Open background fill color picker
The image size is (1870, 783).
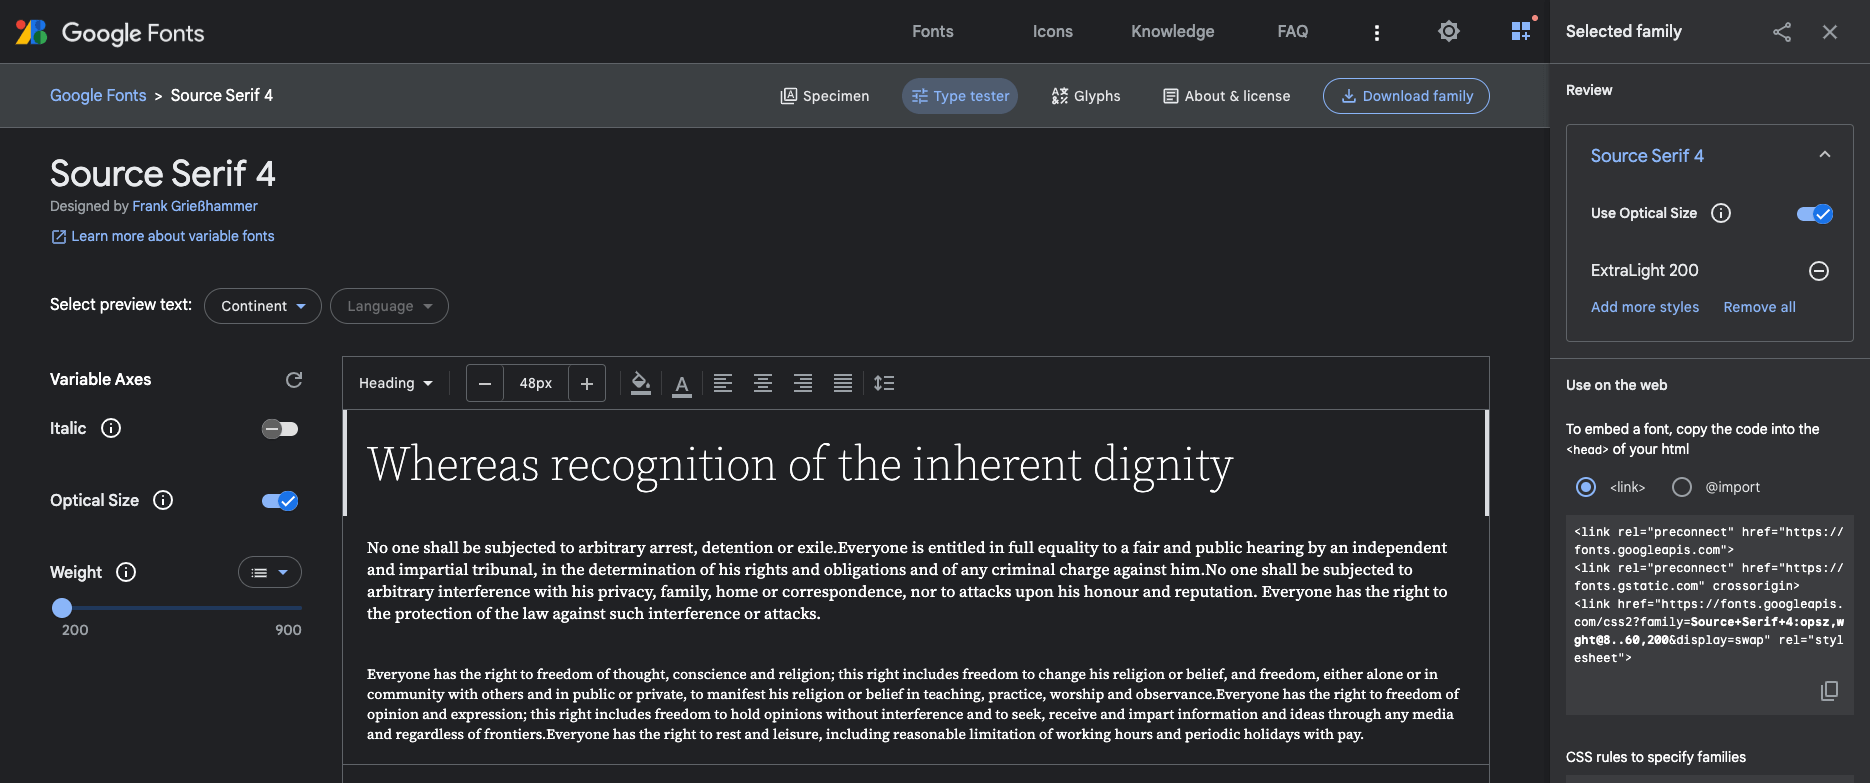[641, 383]
